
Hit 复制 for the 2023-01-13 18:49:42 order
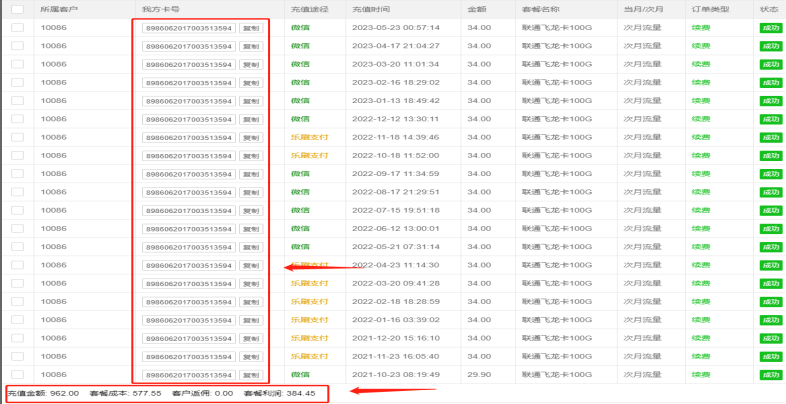[x=251, y=101]
